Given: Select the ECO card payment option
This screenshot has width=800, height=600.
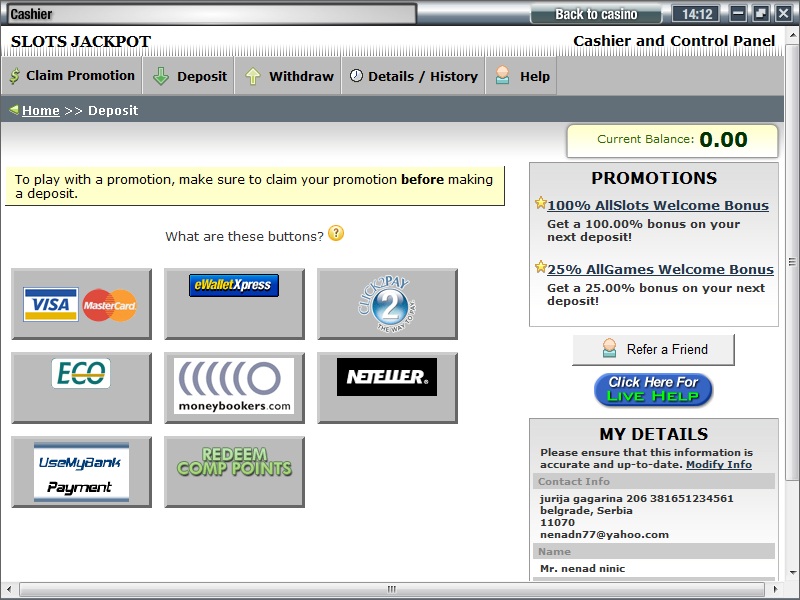Looking at the screenshot, I should (x=81, y=388).
